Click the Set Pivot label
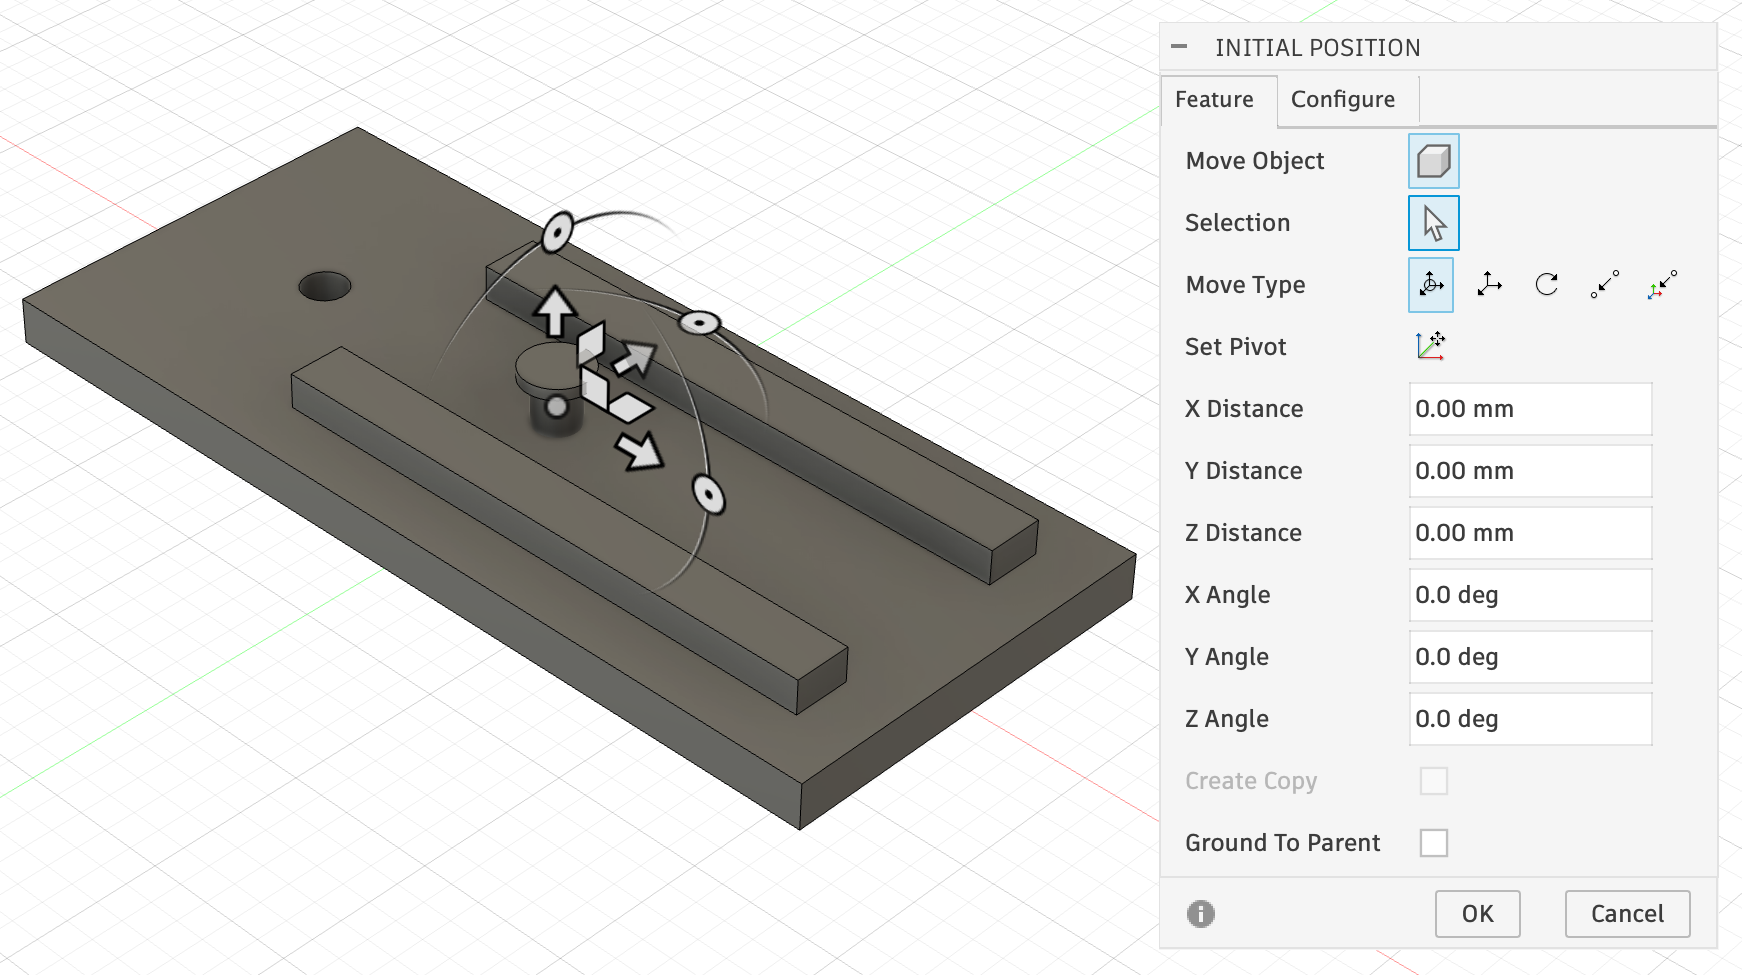This screenshot has width=1742, height=975. [x=1235, y=347]
